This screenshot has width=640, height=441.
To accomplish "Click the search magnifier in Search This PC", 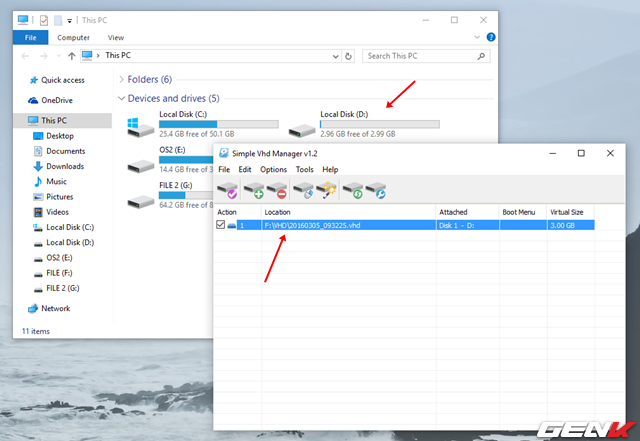I will (481, 56).
